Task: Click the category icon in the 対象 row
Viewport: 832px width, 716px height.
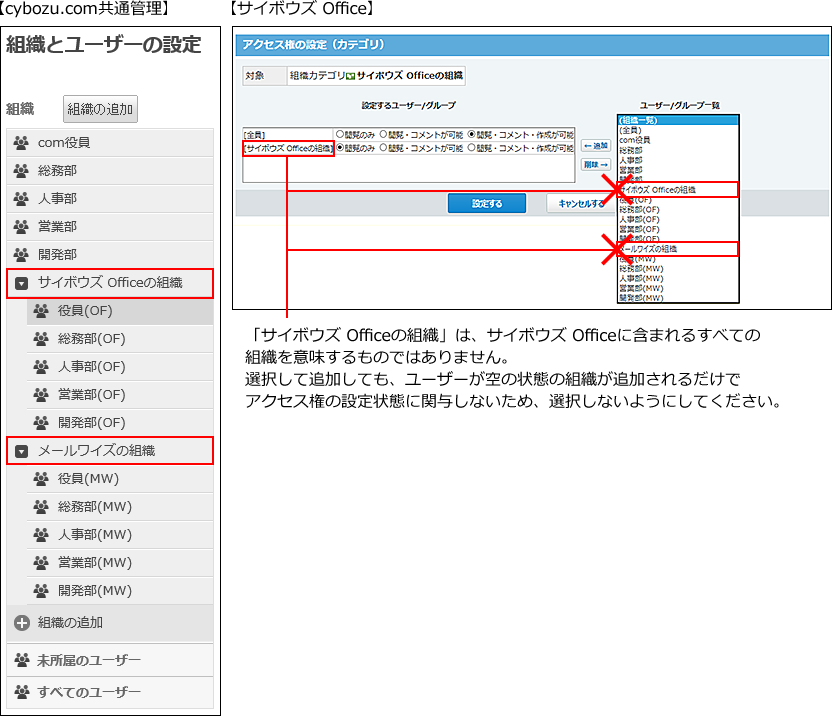Action: (x=350, y=76)
